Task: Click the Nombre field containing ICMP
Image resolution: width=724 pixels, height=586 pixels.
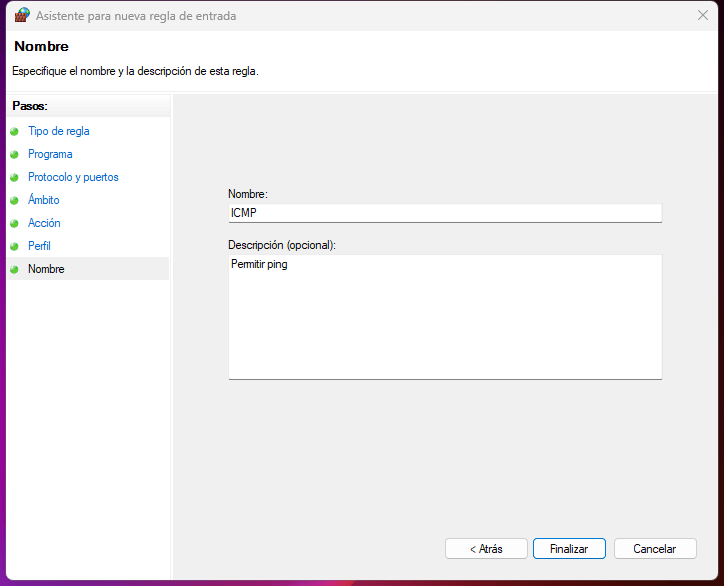Action: 444,212
